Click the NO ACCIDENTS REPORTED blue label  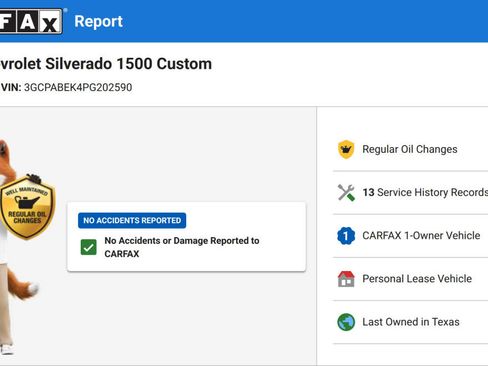(132, 220)
